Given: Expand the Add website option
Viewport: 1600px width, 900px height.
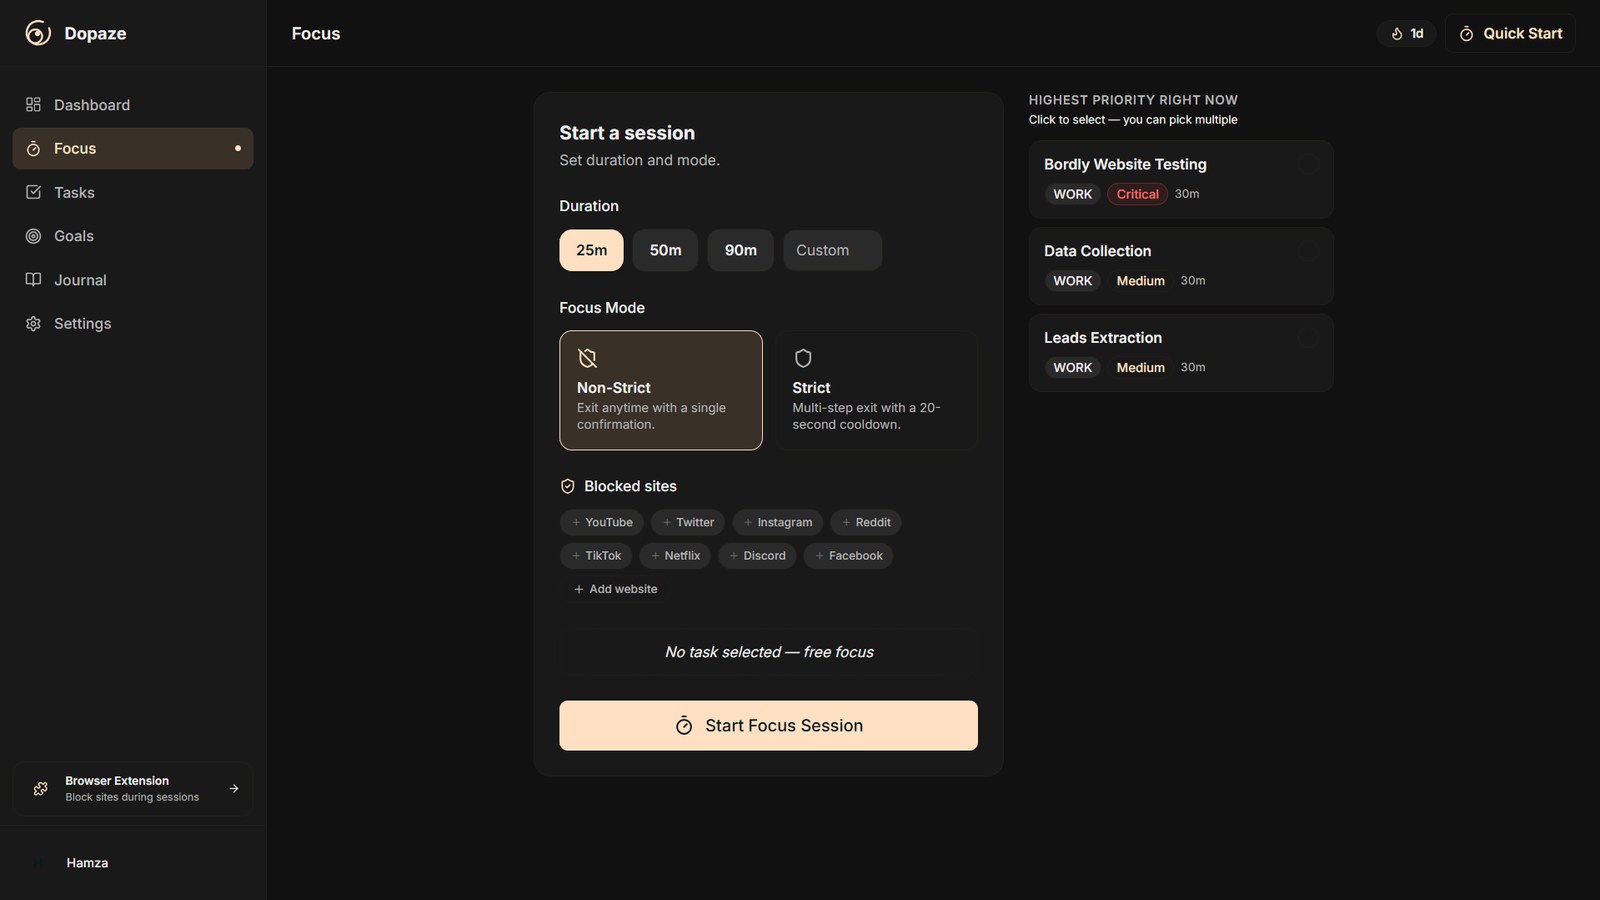Looking at the screenshot, I should (x=615, y=589).
